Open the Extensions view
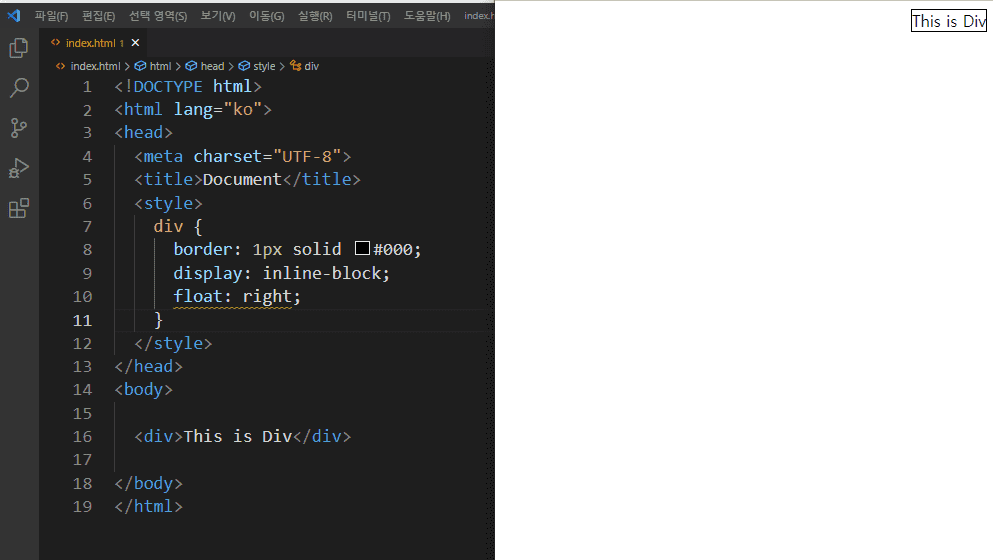Viewport: 993px width, 560px height. point(19,208)
